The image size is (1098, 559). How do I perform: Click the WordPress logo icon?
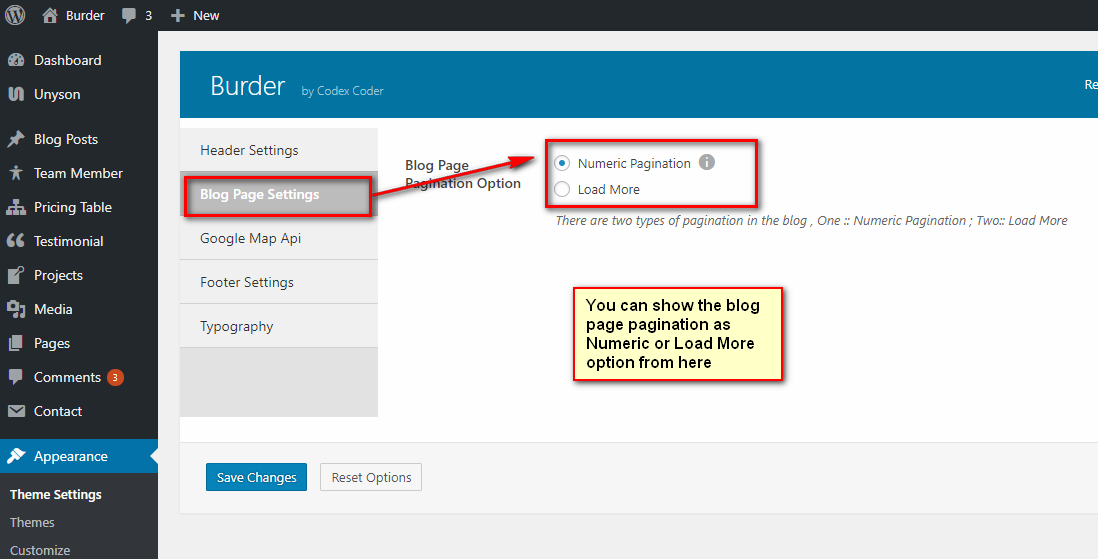[x=15, y=15]
